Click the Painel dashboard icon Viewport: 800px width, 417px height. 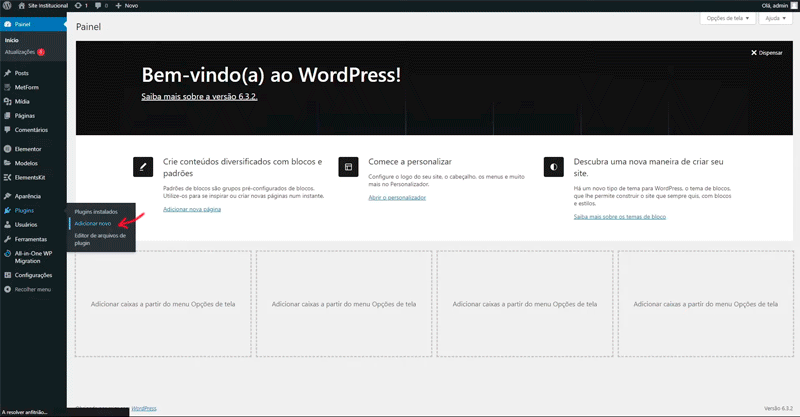tap(8, 24)
